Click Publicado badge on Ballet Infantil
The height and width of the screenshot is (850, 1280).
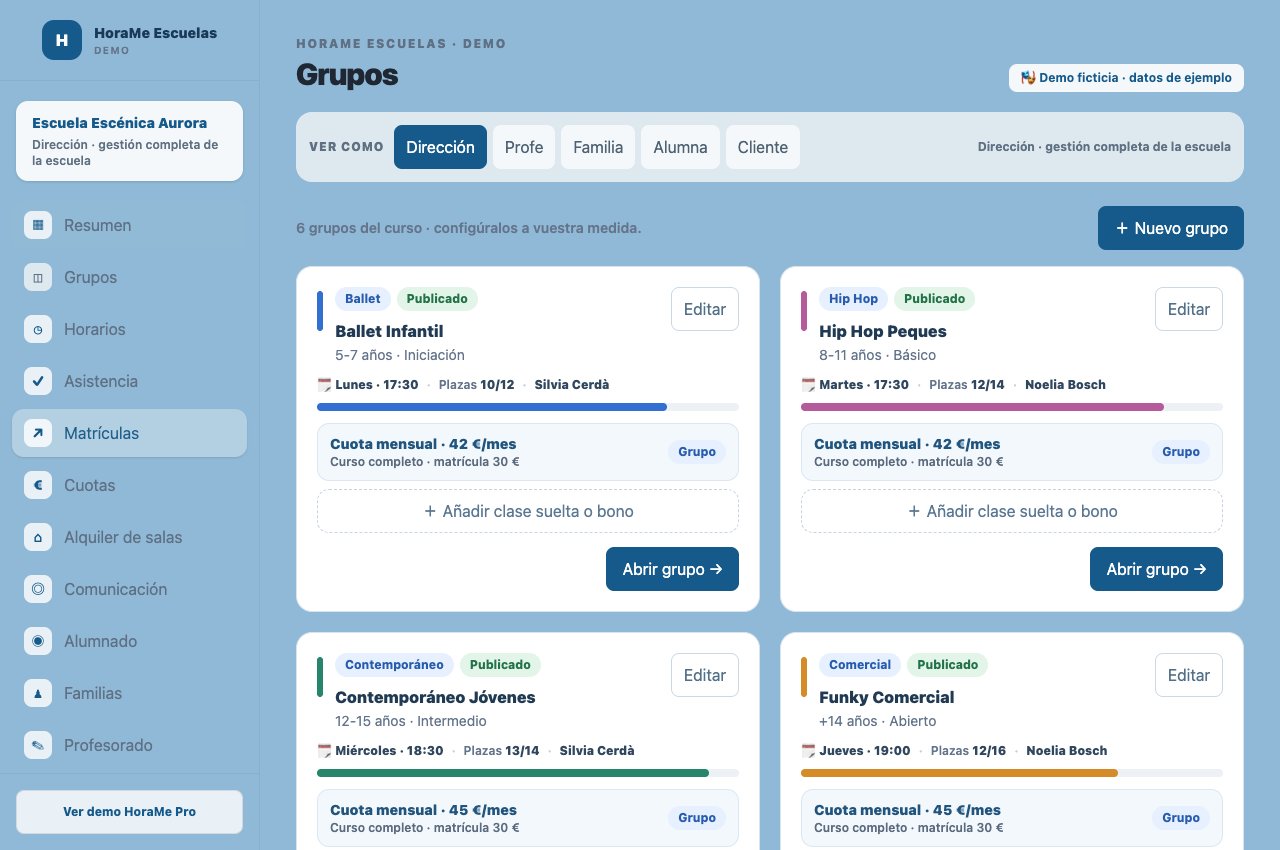point(438,299)
